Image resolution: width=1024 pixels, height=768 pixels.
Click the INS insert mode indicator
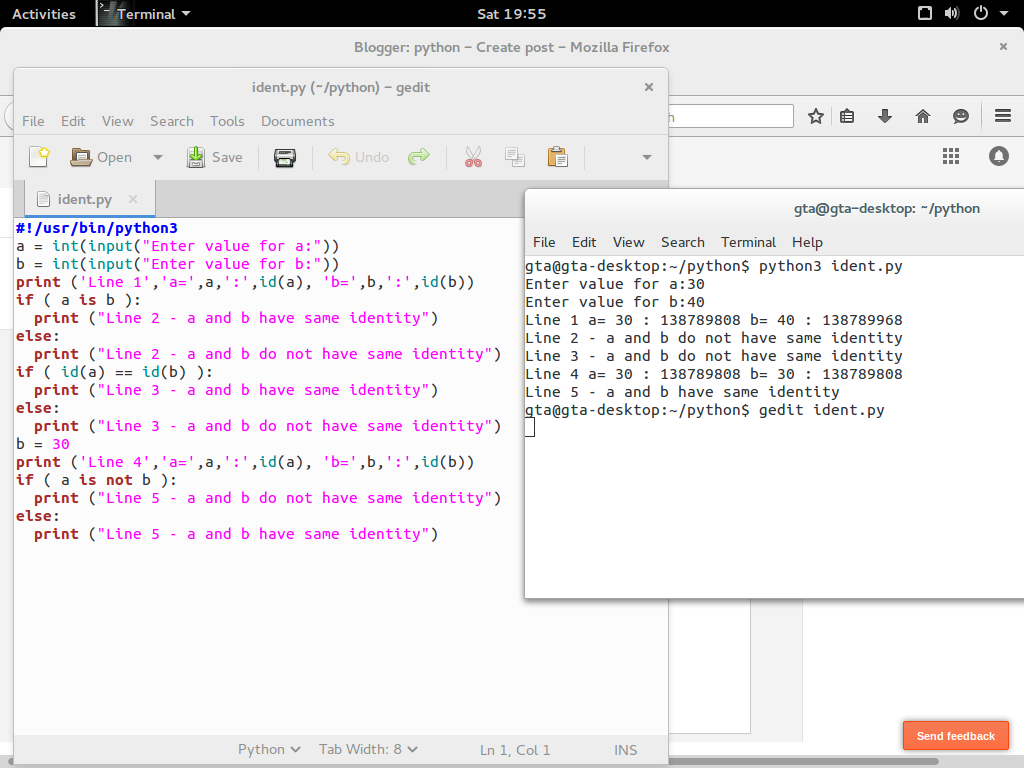[626, 750]
